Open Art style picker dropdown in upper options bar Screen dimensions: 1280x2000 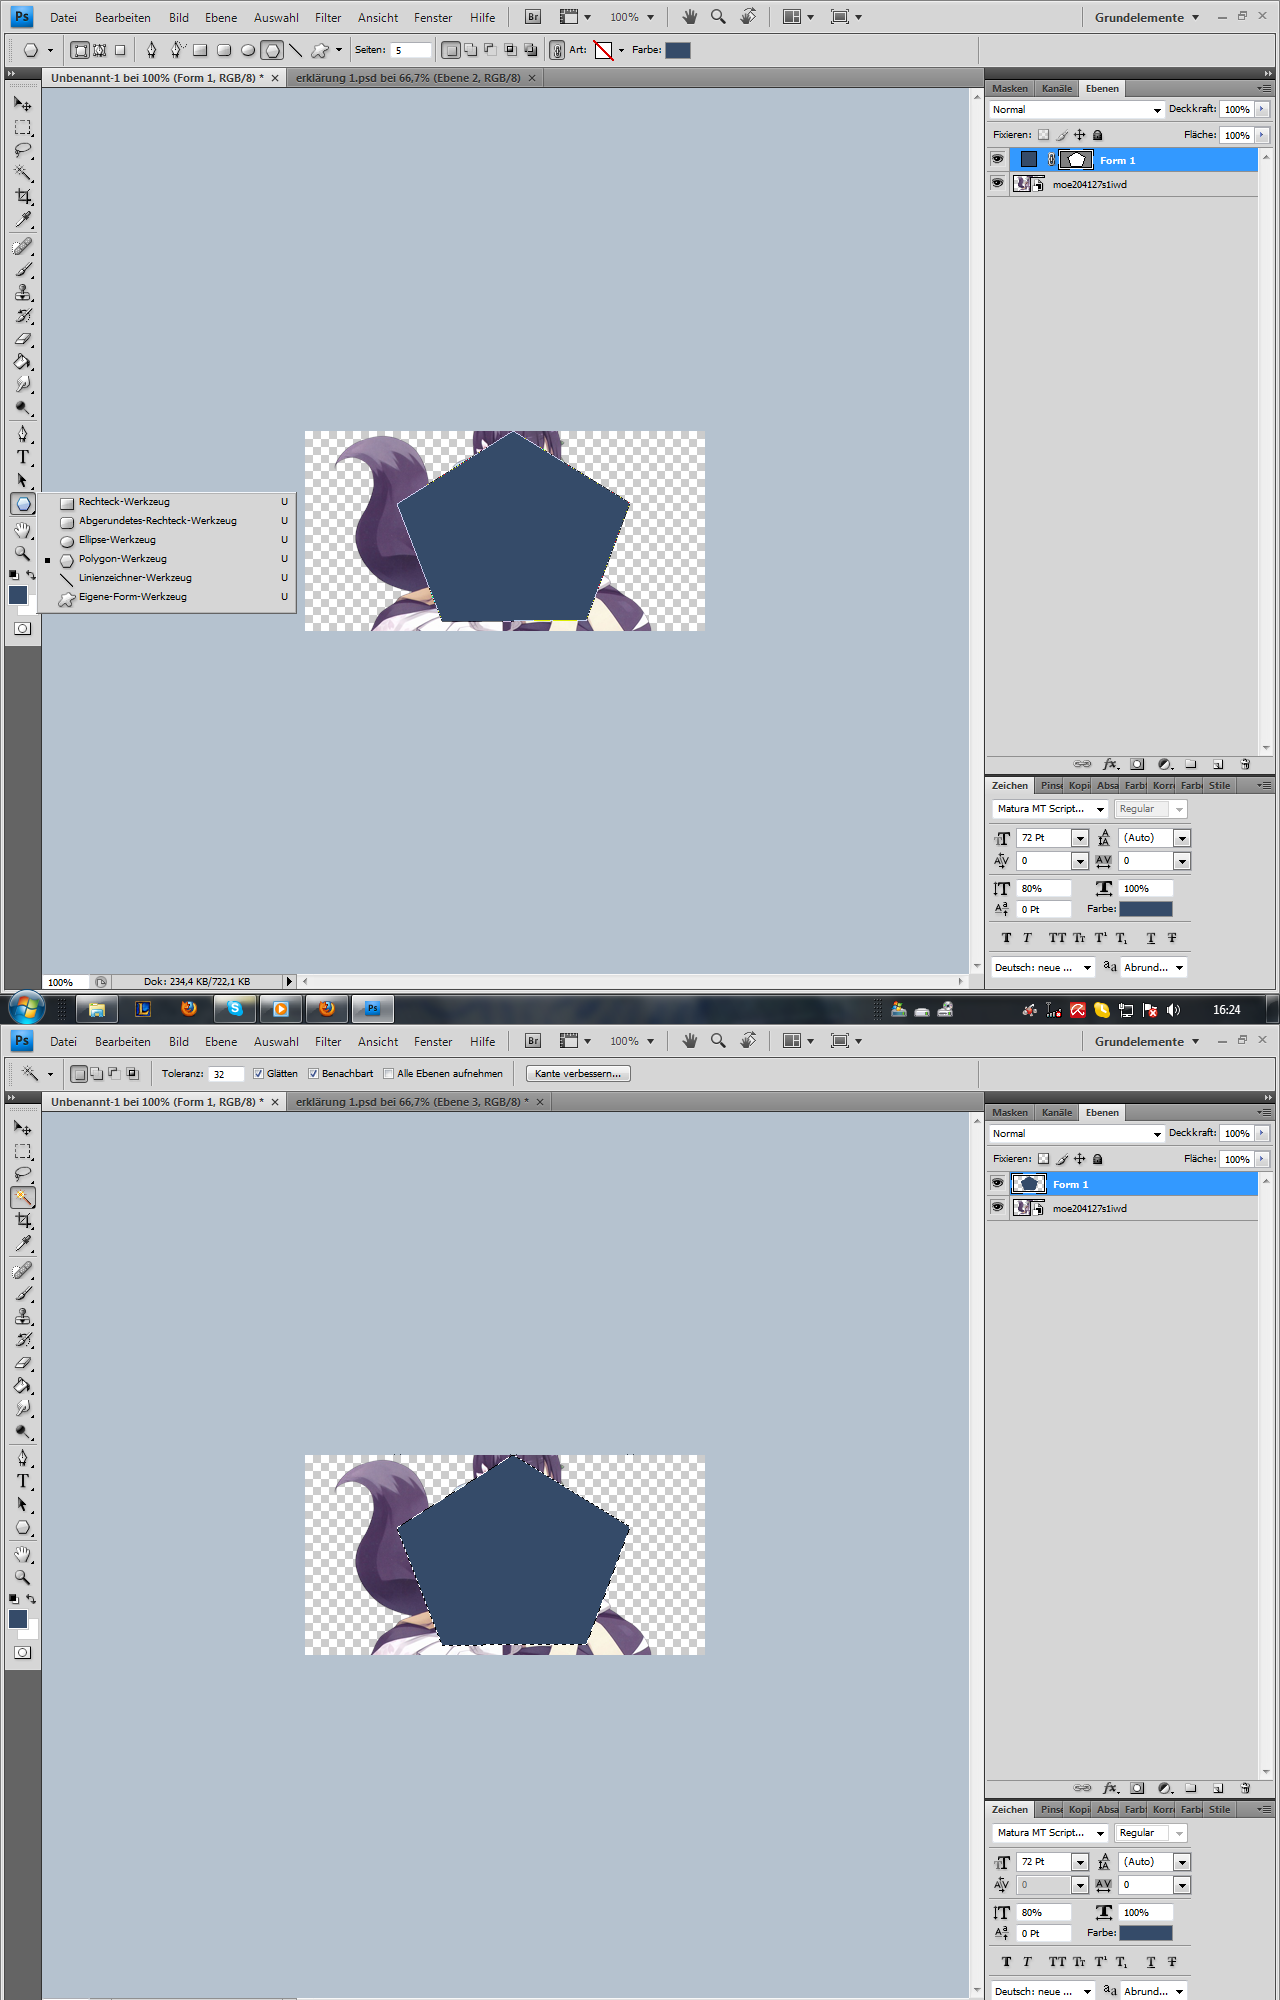(621, 50)
